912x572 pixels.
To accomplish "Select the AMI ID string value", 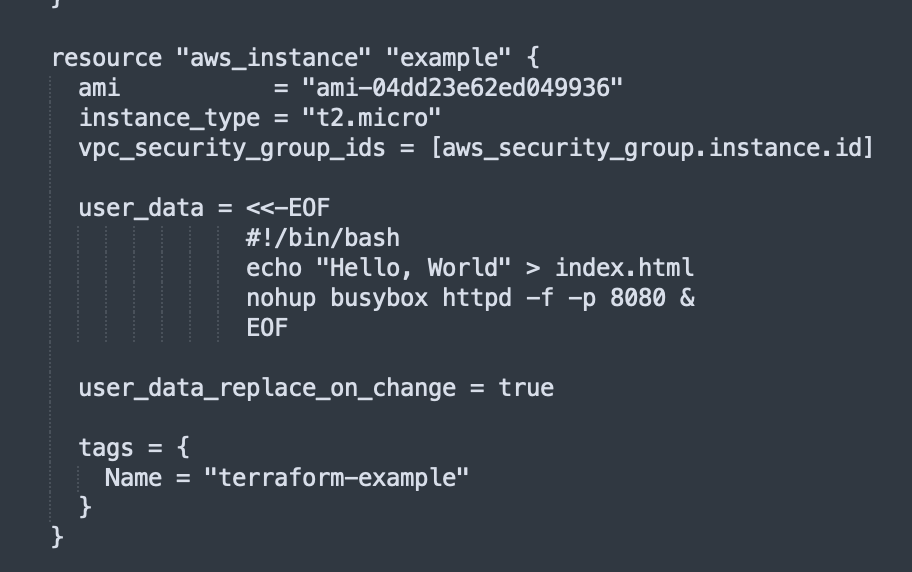I will pos(462,88).
